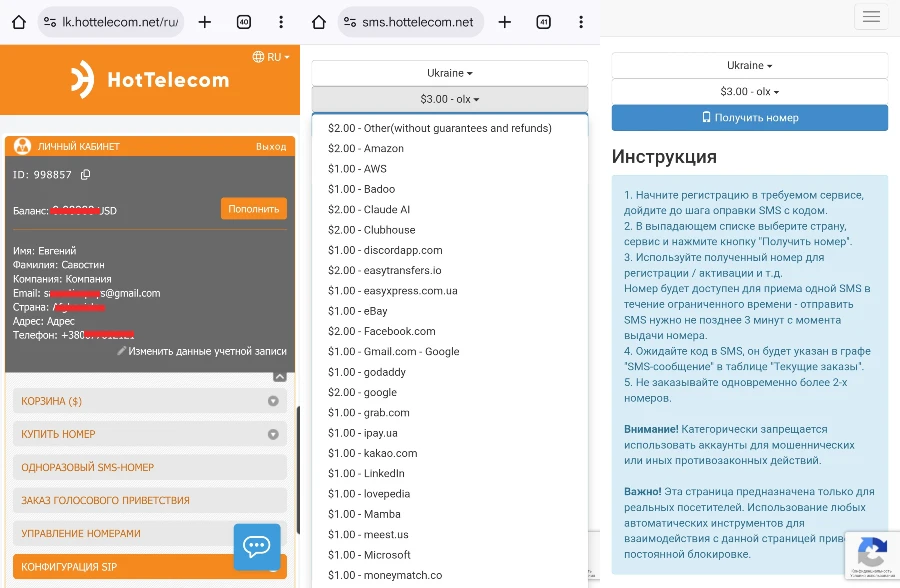Copy the ID 998857 with copy icon
This screenshot has height=588, width=900.
click(86, 175)
